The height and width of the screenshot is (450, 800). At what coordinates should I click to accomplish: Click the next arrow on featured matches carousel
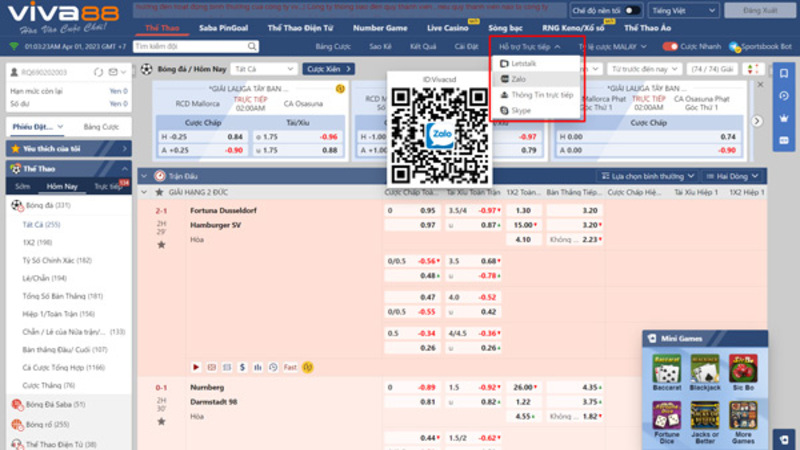pos(757,121)
